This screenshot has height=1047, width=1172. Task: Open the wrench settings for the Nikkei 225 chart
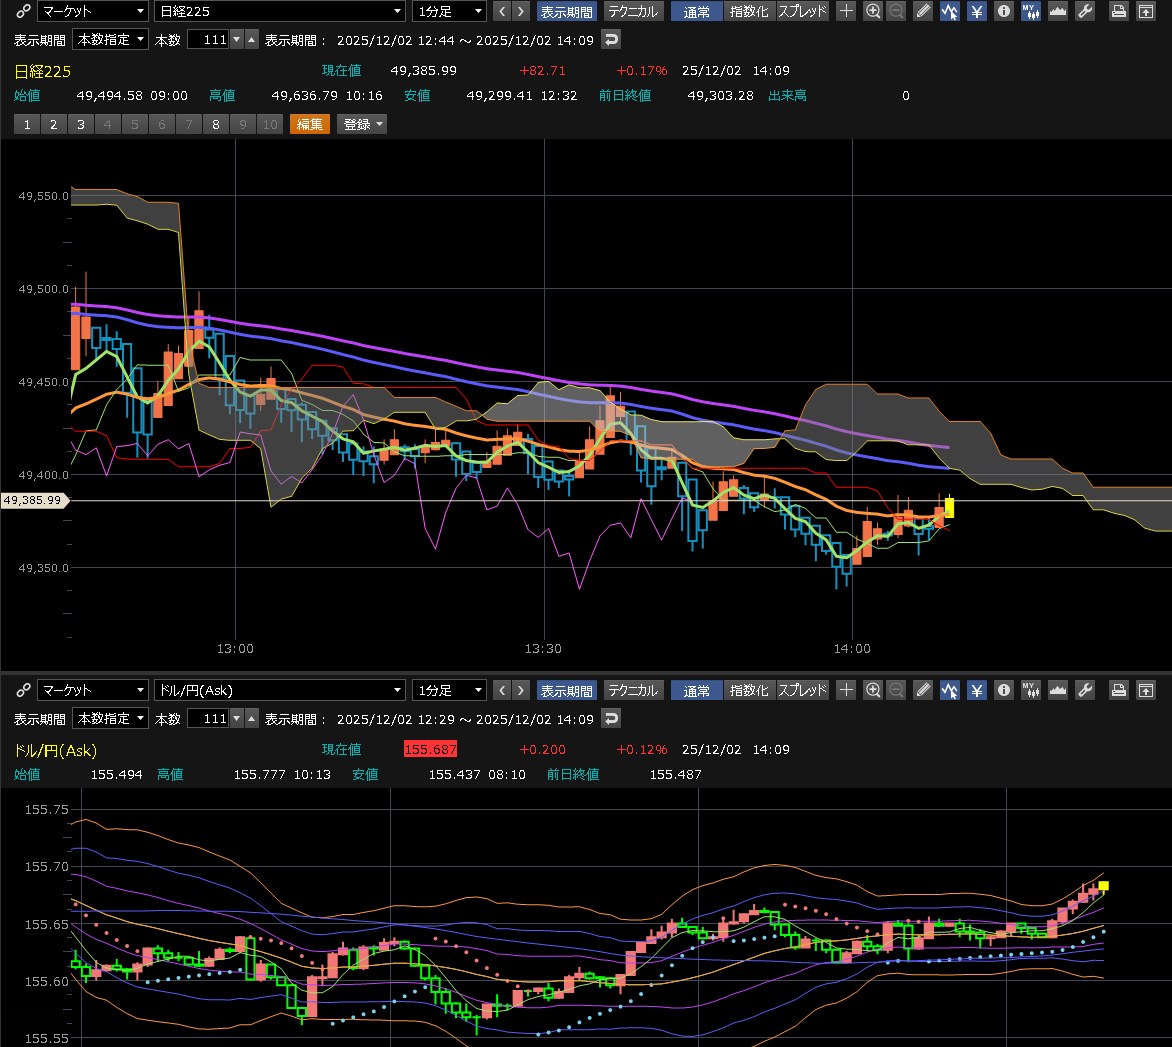click(x=1084, y=12)
